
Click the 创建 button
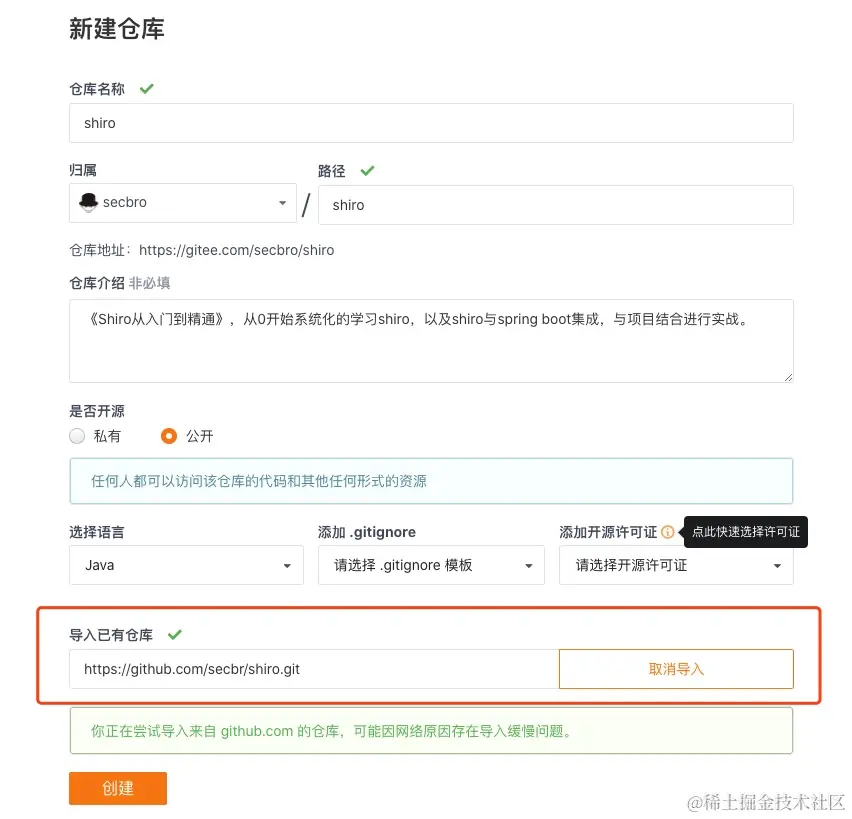(117, 788)
